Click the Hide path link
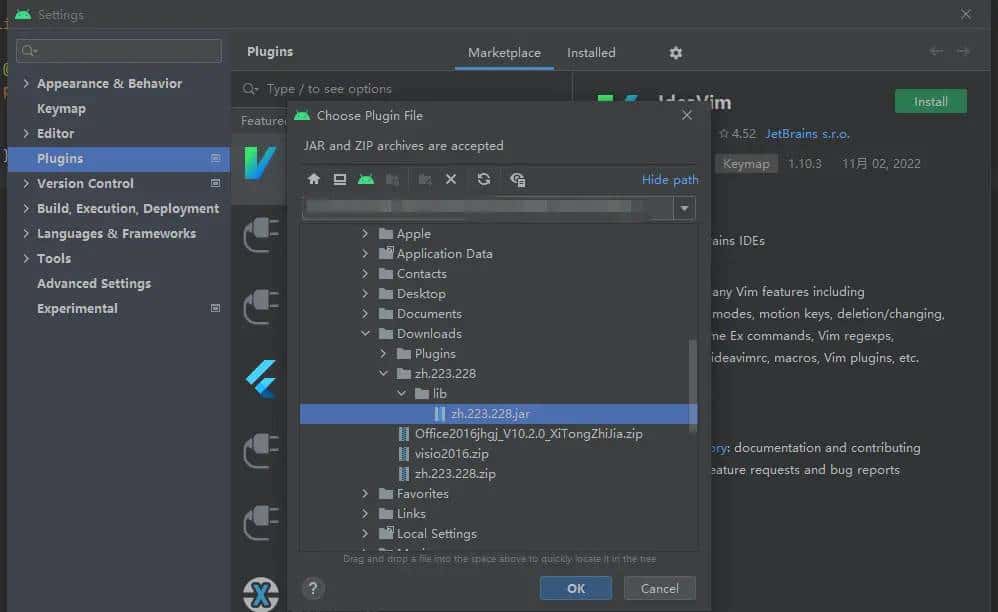The height and width of the screenshot is (612, 998). click(669, 179)
